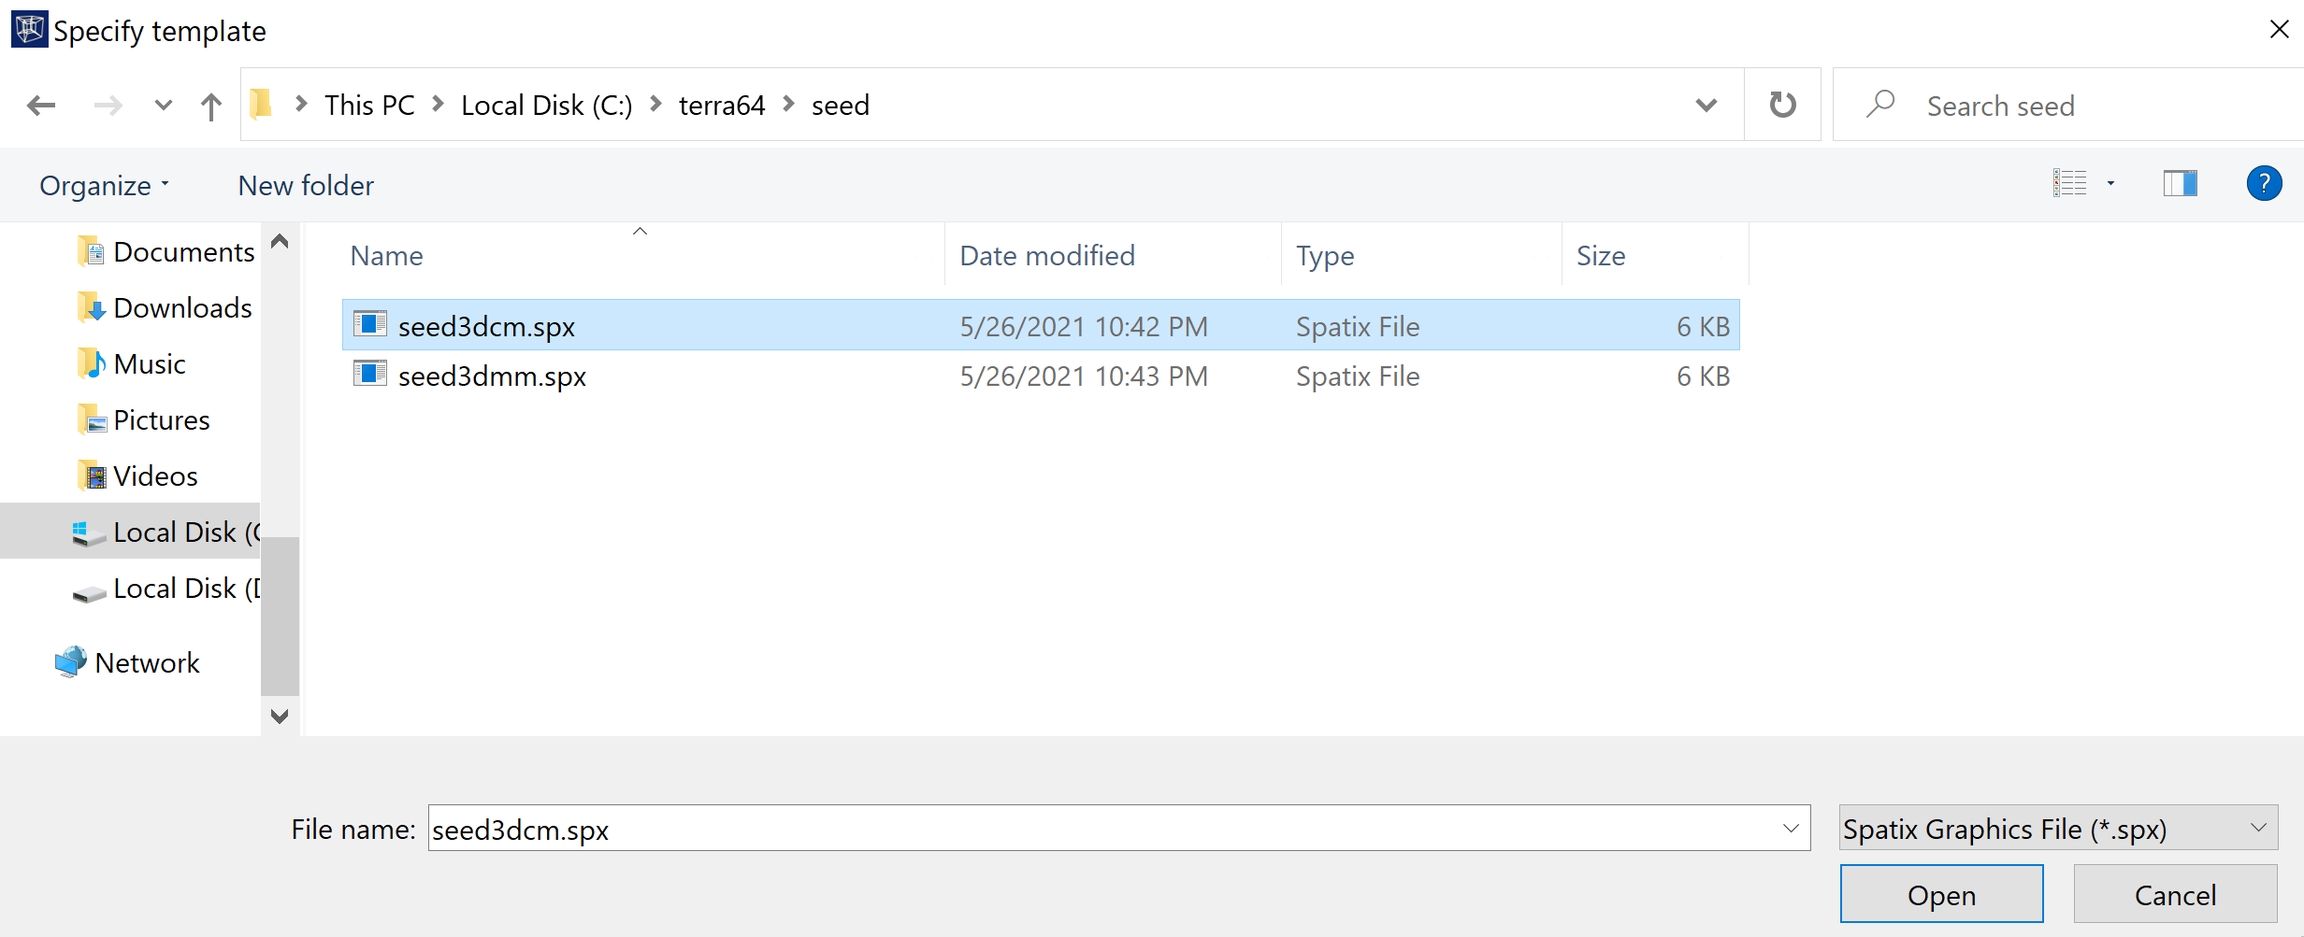Click the Back navigation arrow
Screen dimensions: 2304x937
coord(41,105)
